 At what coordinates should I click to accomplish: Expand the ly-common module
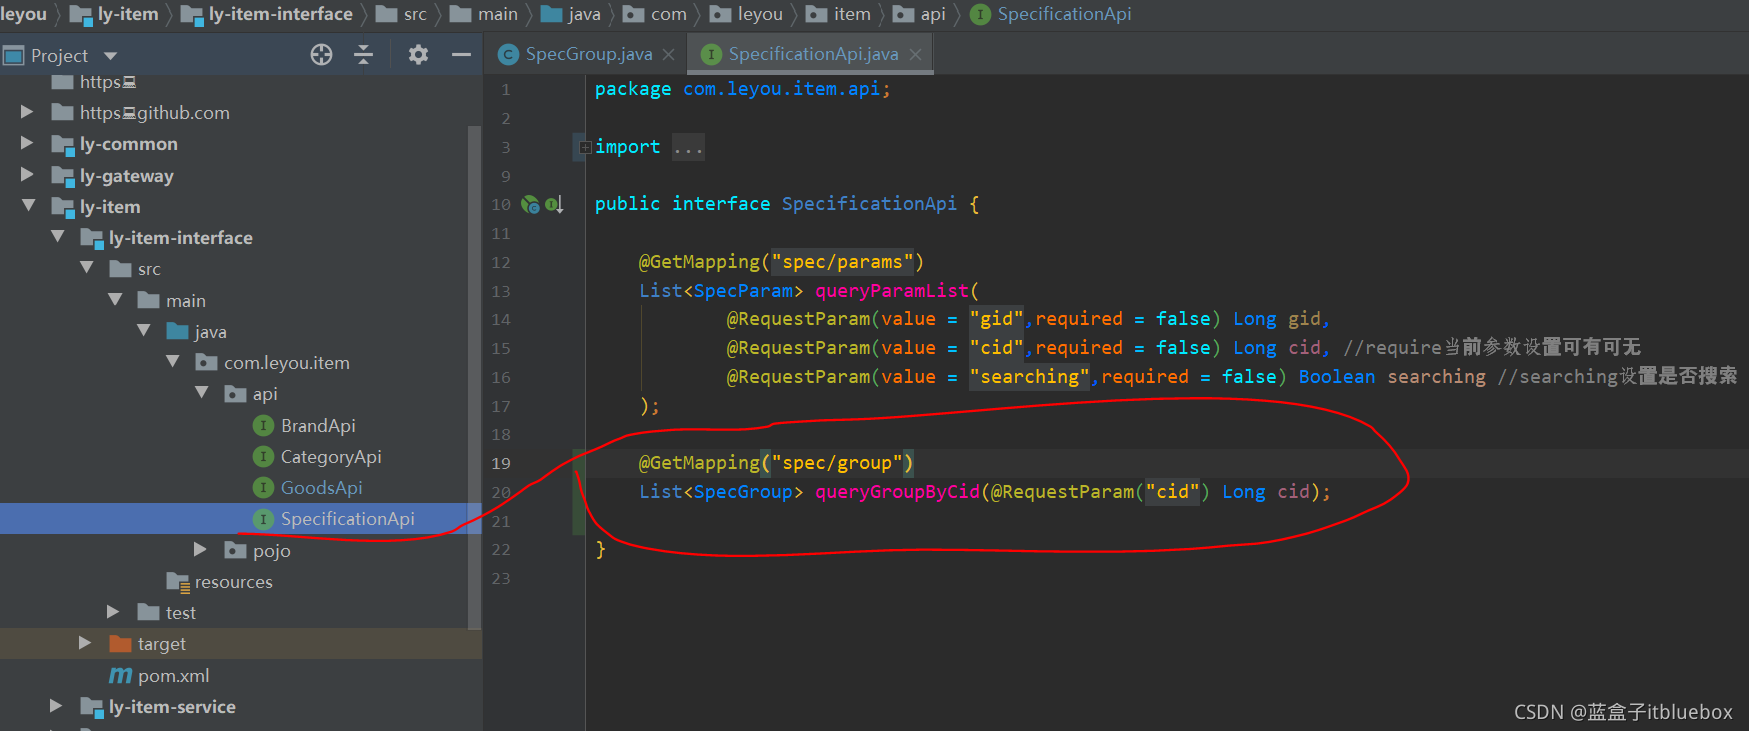(27, 143)
